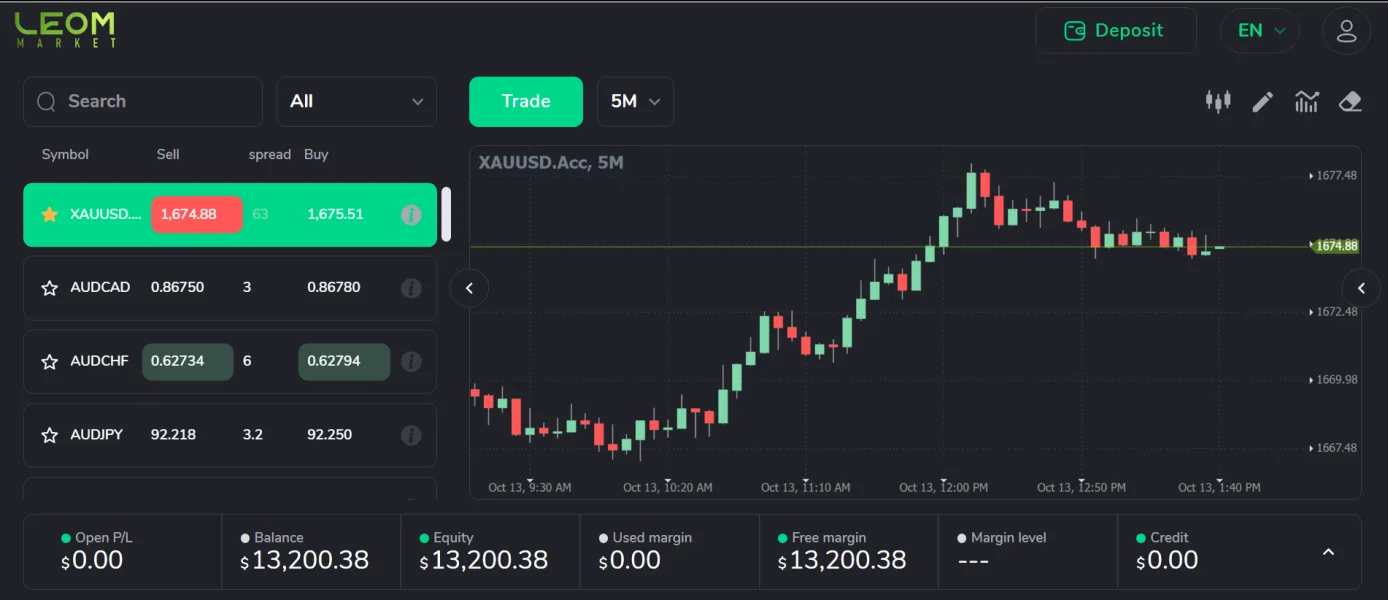Open the 5M timeframe dropdown
The image size is (1388, 600).
click(x=635, y=102)
